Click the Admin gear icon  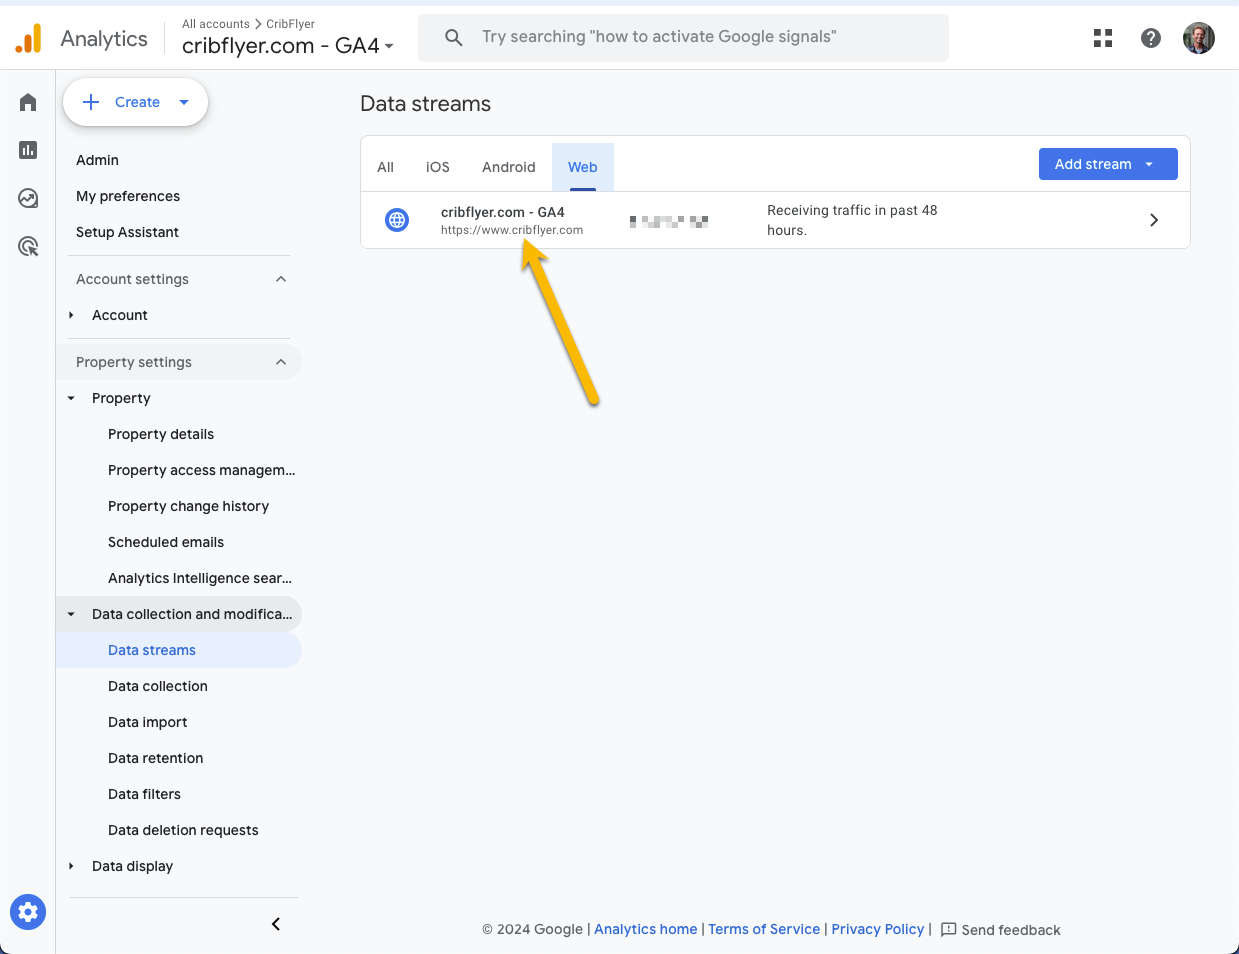pos(28,911)
